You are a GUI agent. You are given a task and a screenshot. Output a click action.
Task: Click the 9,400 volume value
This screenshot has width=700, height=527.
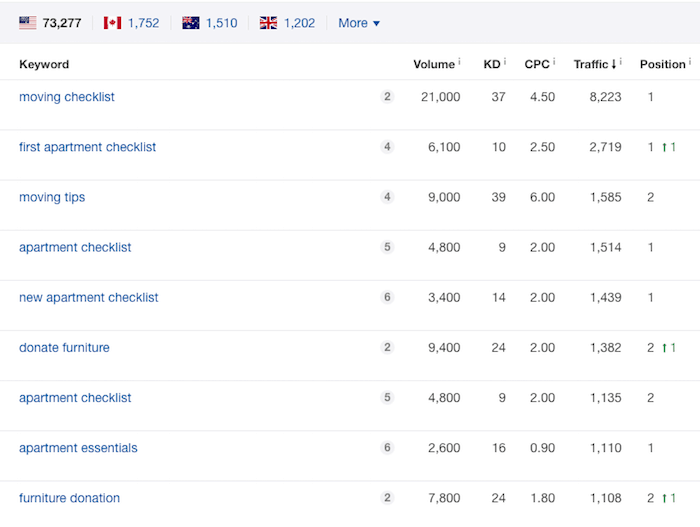click(x=444, y=347)
